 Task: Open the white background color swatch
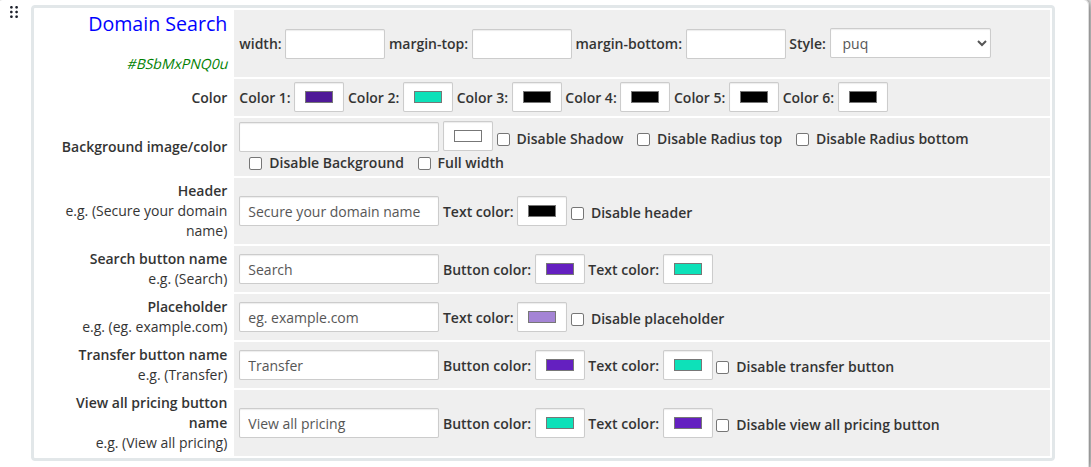[x=468, y=136]
